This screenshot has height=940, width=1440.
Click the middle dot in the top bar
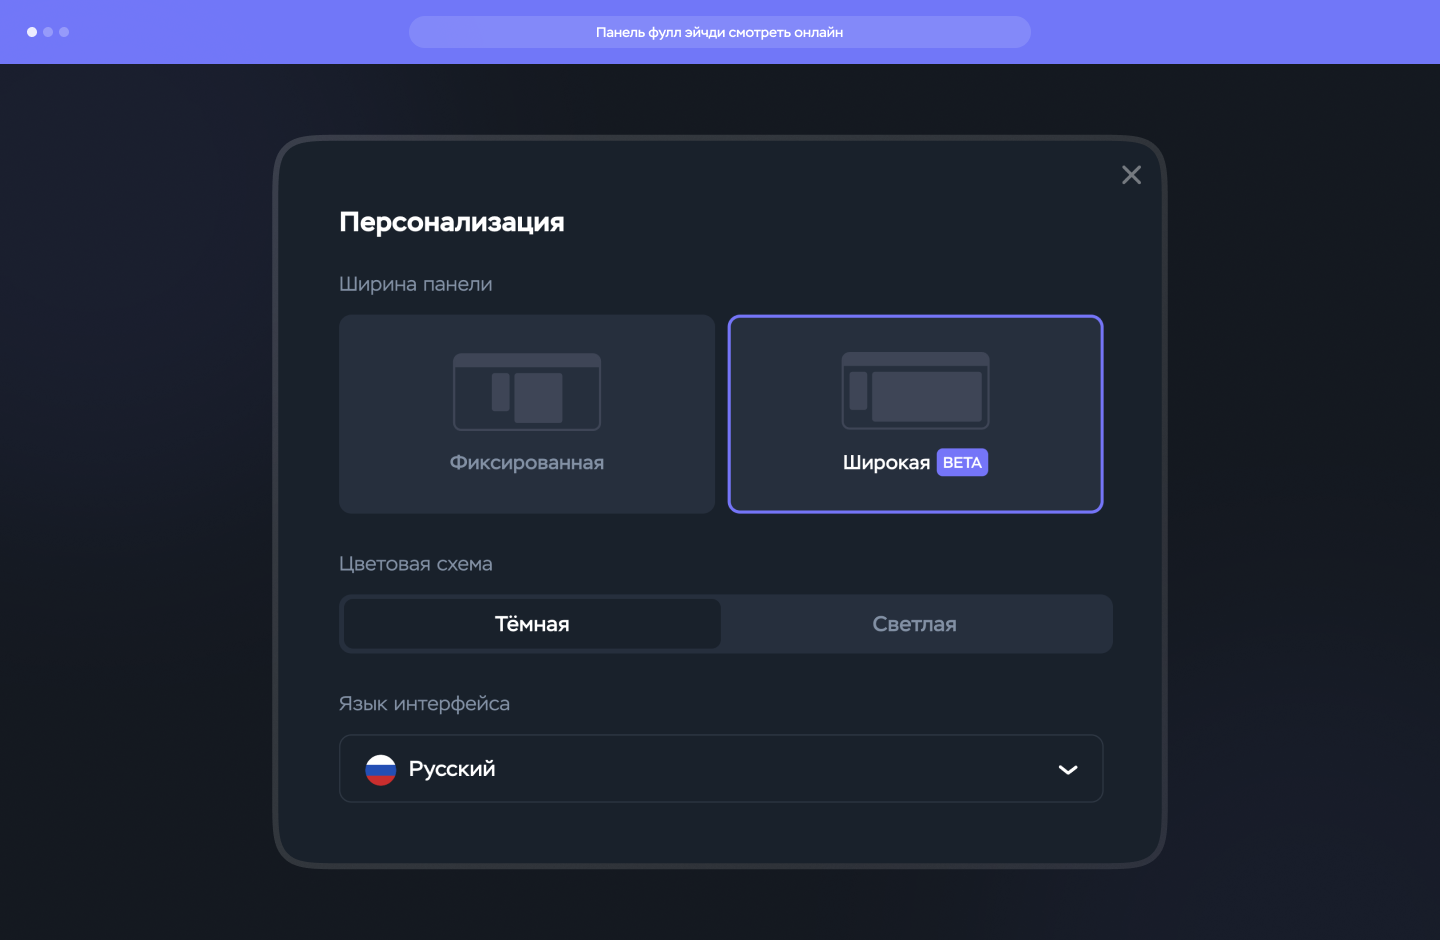click(x=48, y=32)
